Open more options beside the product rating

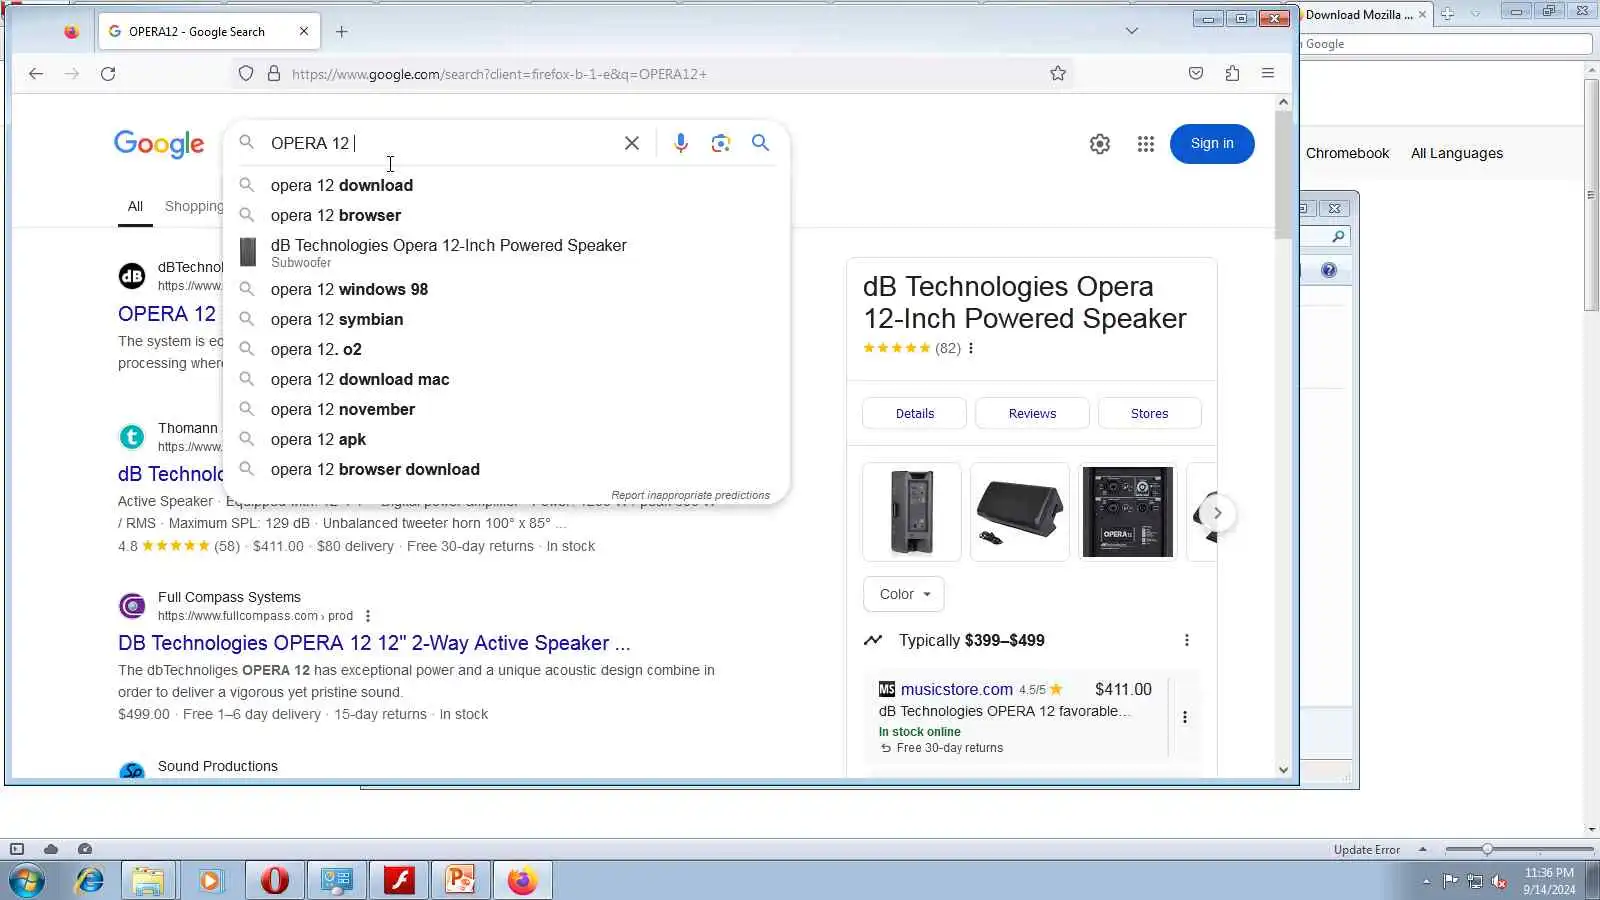[971, 348]
